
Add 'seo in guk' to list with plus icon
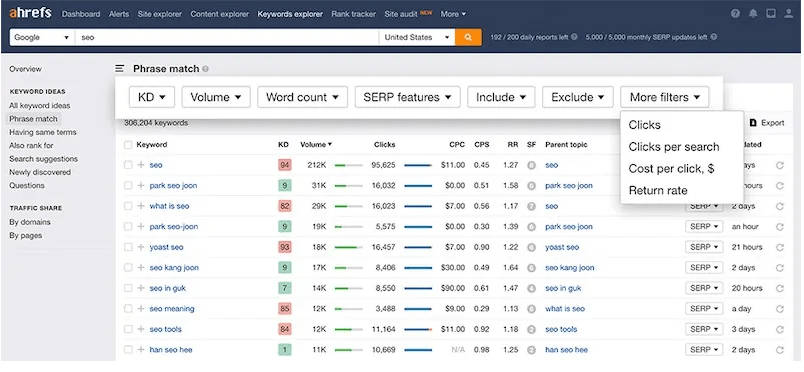pyautogui.click(x=140, y=288)
